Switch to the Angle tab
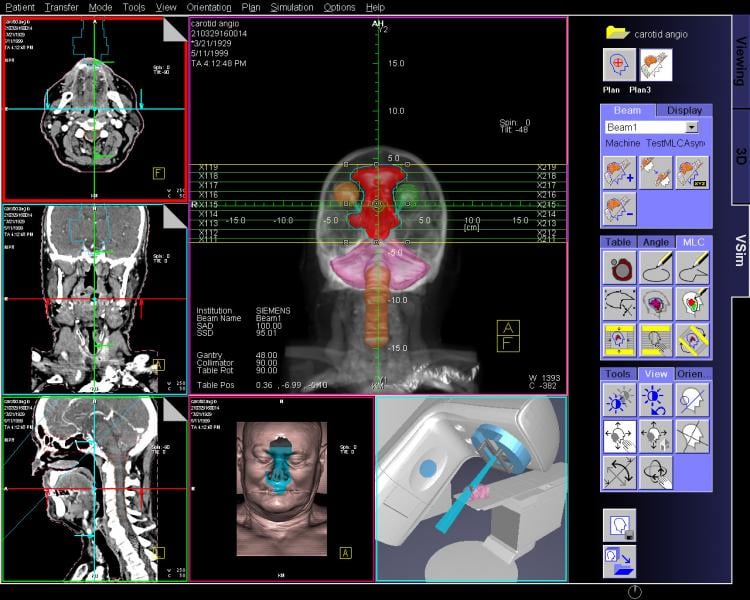The image size is (750, 600). click(x=656, y=242)
